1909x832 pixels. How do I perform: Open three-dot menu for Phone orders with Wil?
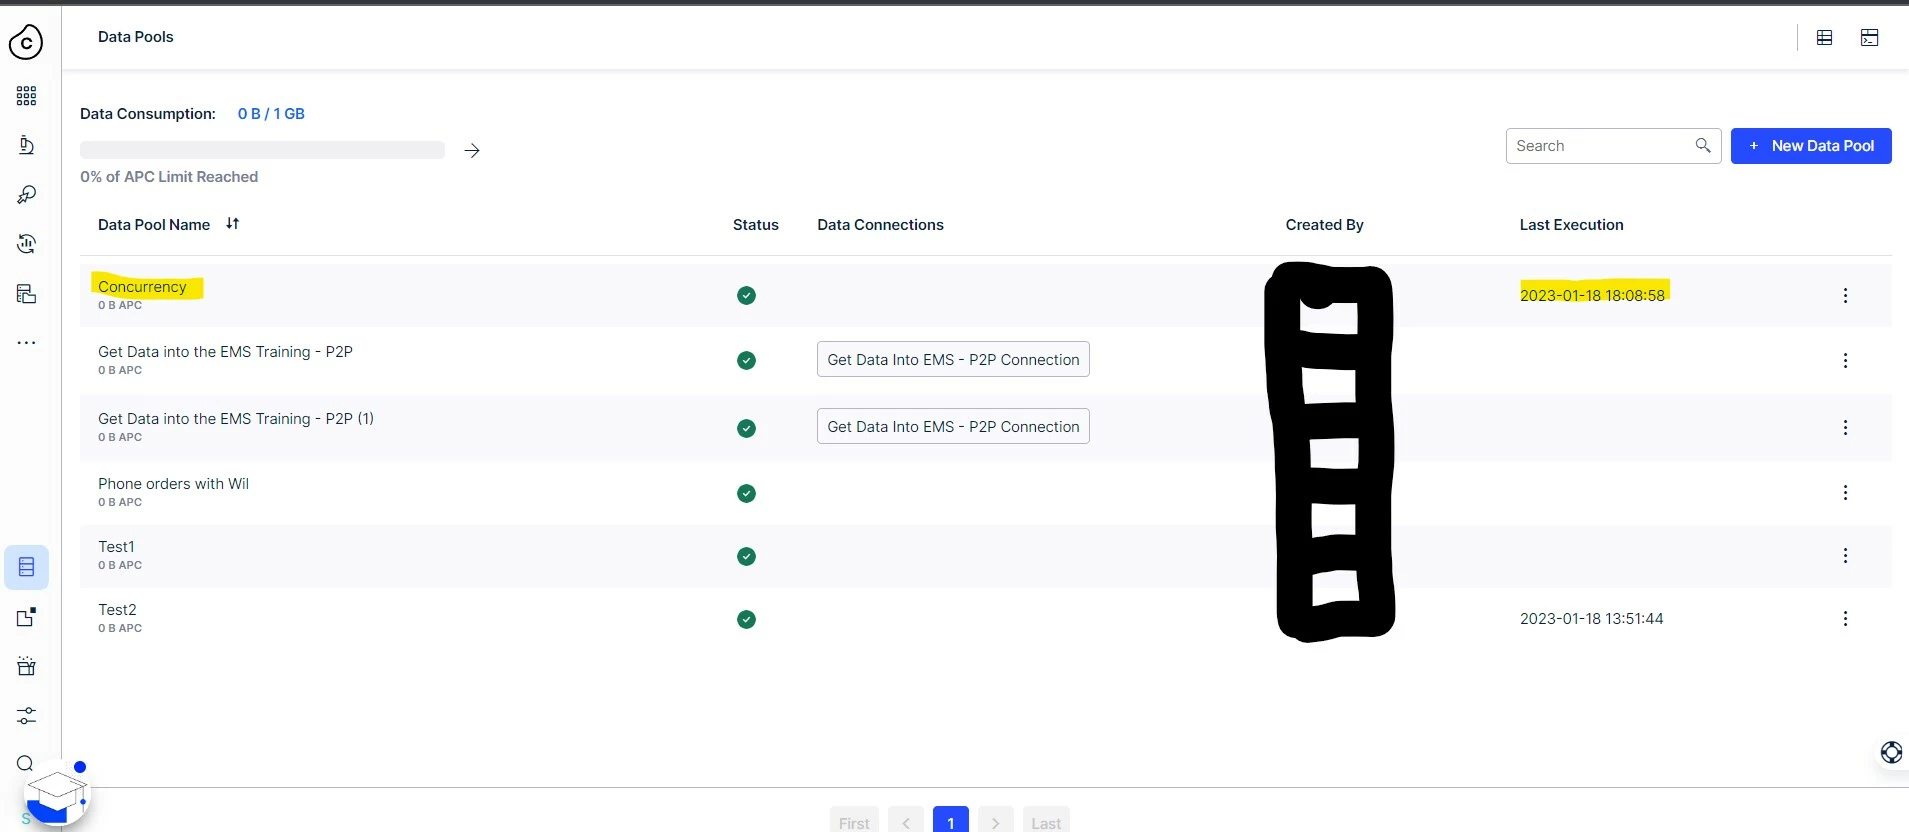pos(1845,493)
